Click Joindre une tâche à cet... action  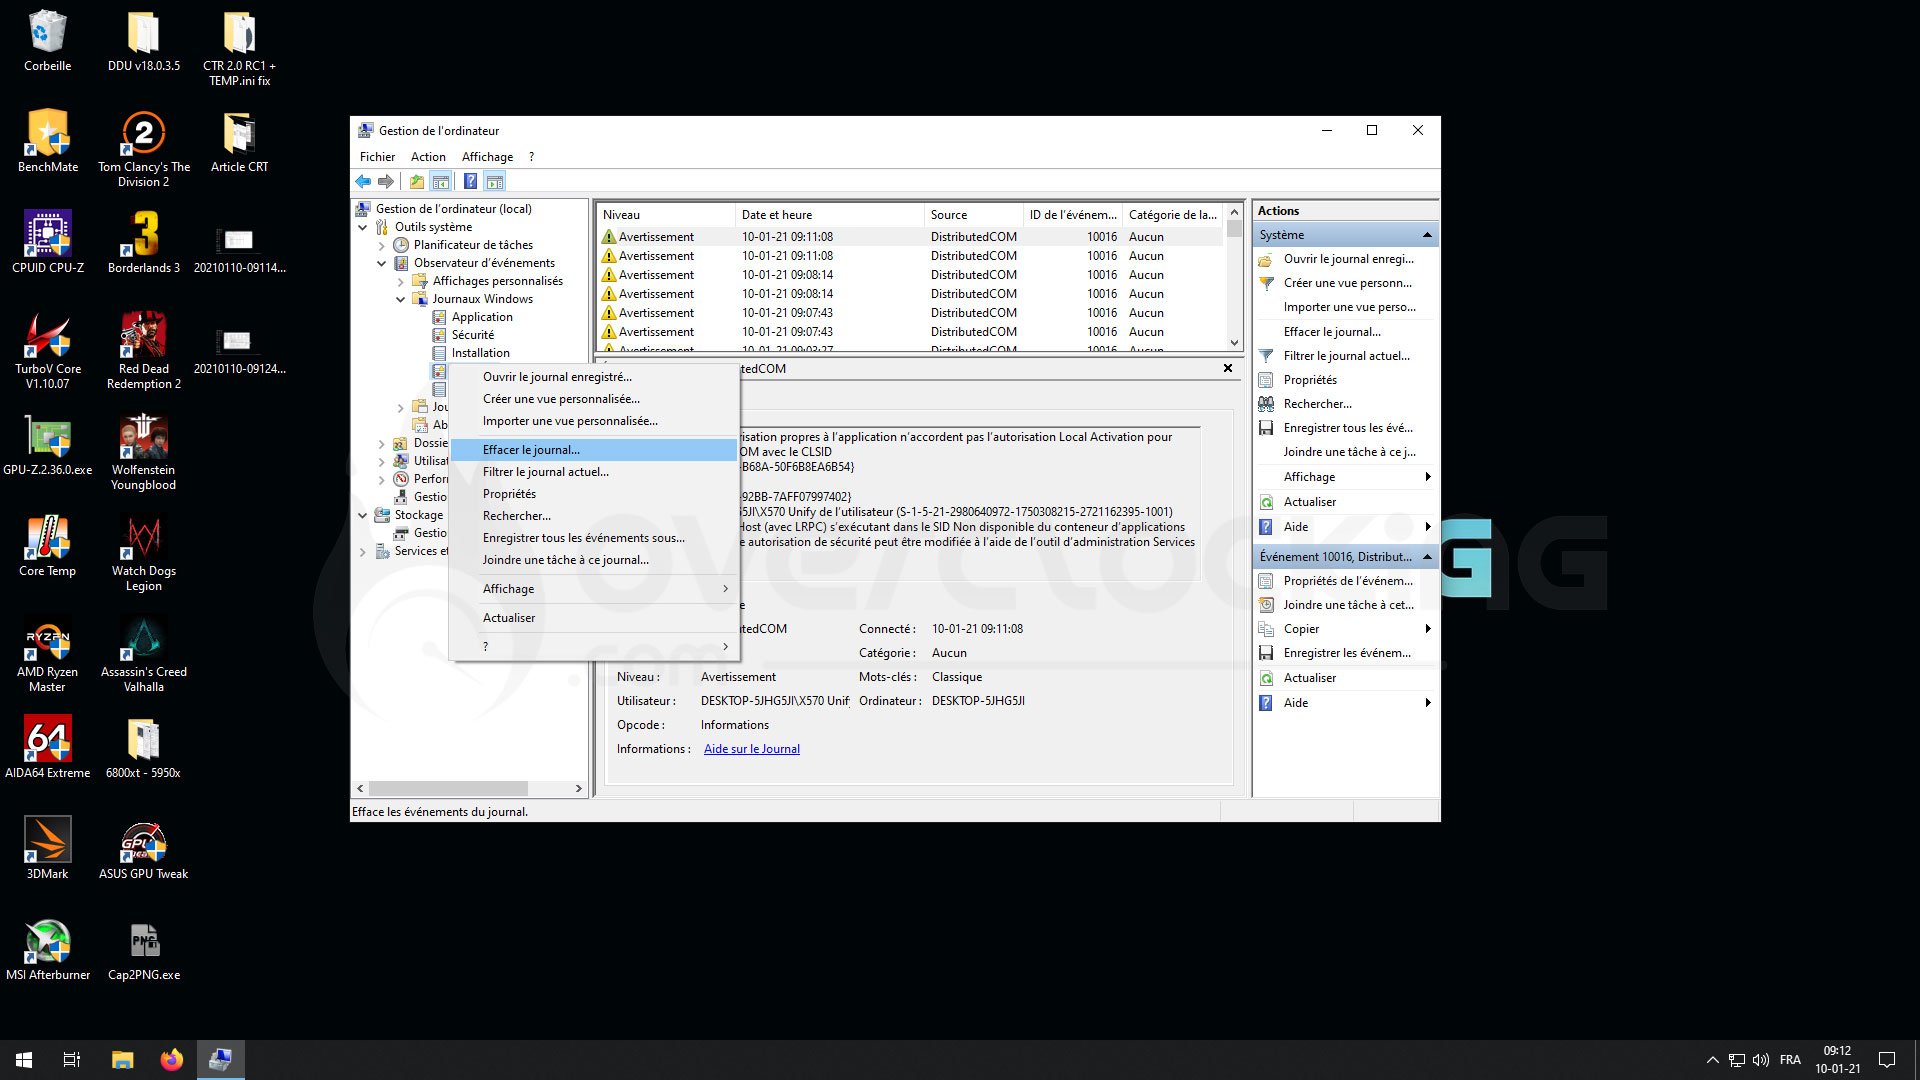[x=1348, y=605]
